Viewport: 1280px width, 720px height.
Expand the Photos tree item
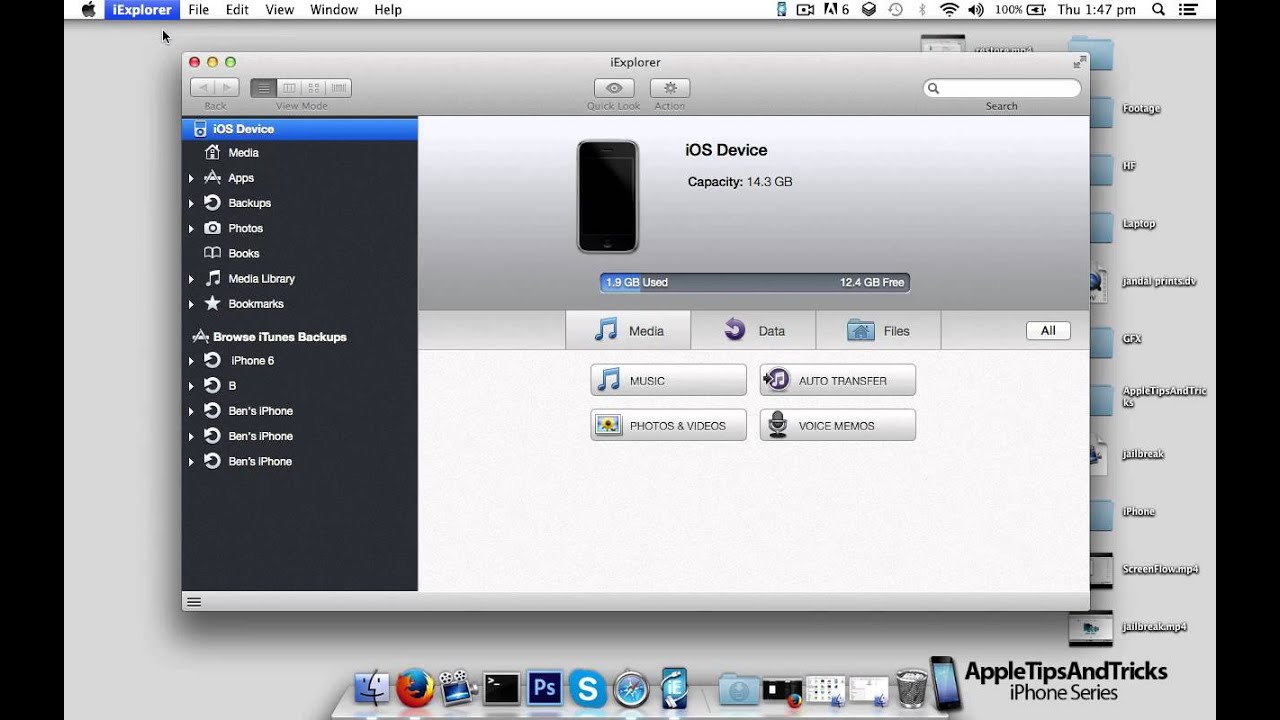[191, 229]
